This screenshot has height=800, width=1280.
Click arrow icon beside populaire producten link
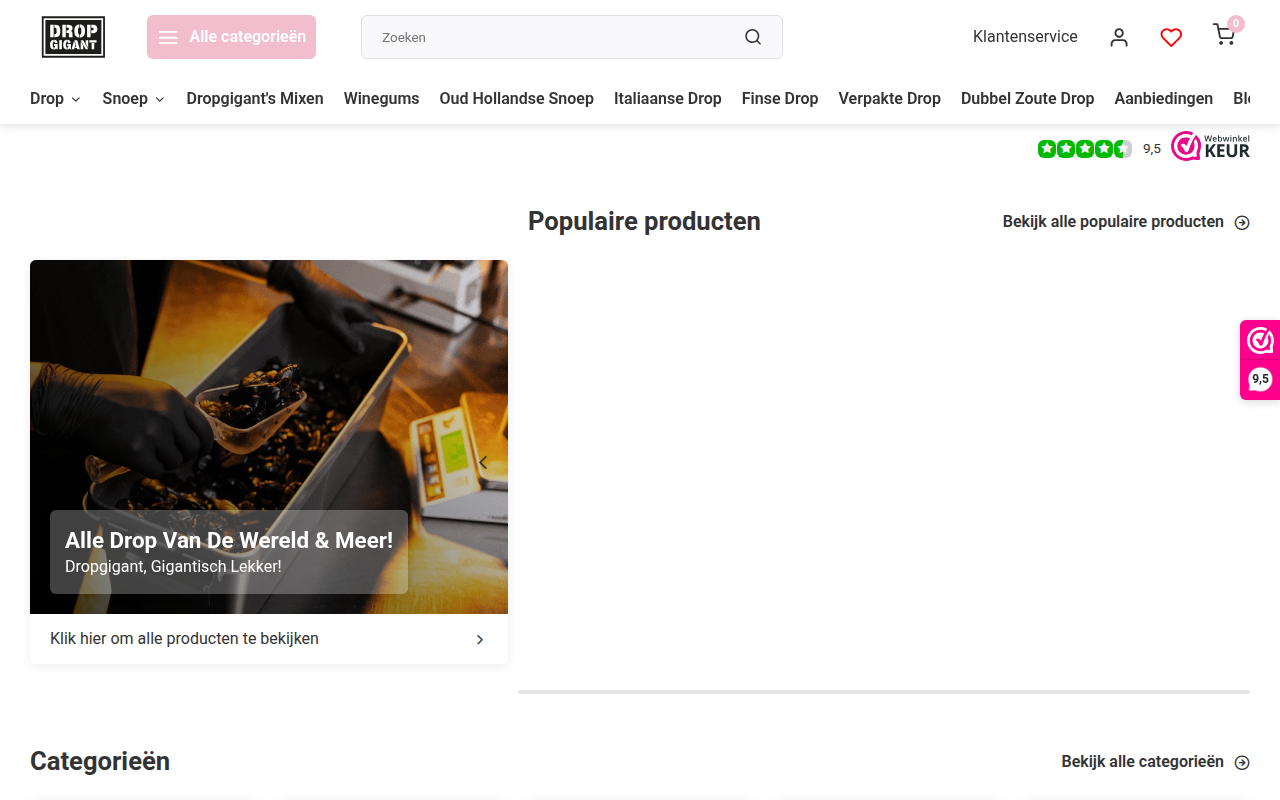pyautogui.click(x=1242, y=222)
